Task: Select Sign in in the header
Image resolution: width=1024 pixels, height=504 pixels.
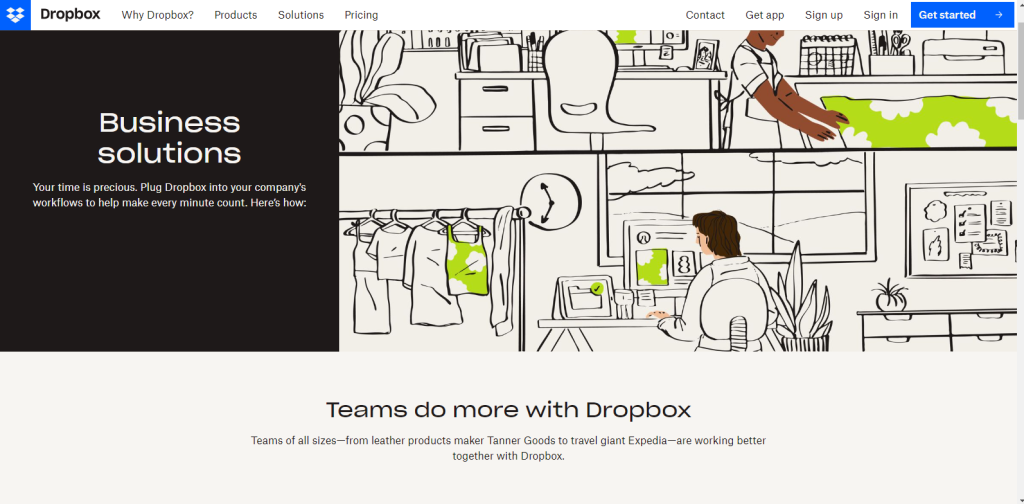Action: tap(880, 15)
